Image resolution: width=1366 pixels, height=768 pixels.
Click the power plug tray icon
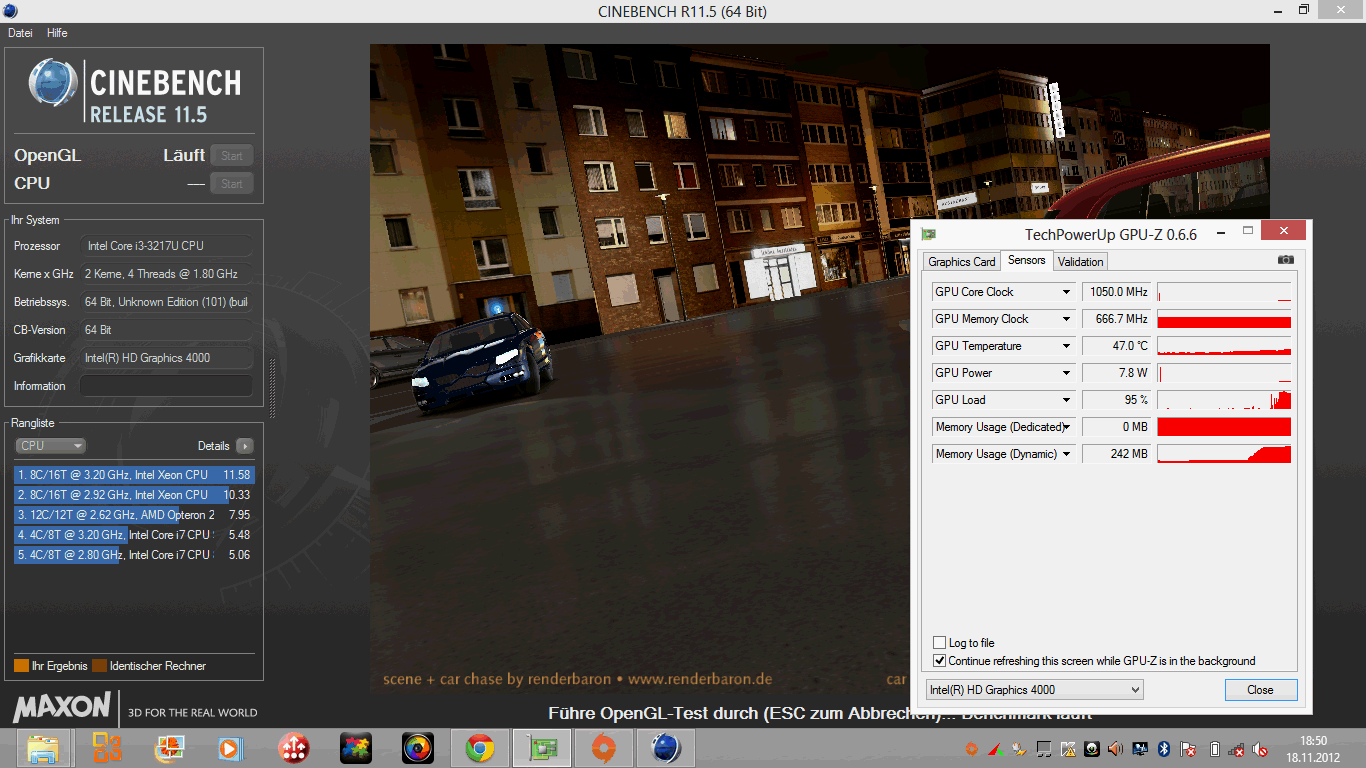[1019, 749]
